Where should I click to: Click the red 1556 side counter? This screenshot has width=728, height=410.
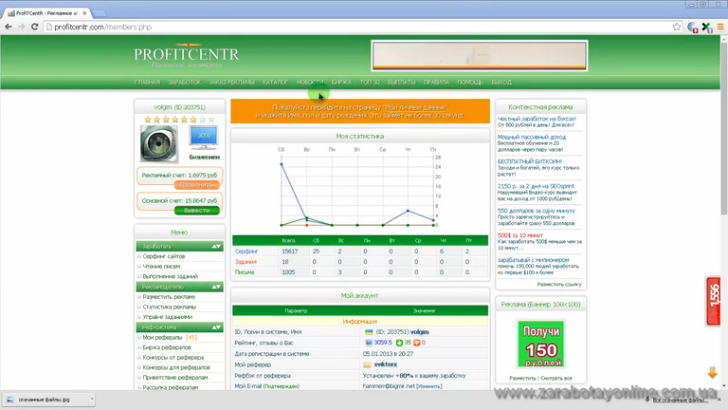pos(714,301)
